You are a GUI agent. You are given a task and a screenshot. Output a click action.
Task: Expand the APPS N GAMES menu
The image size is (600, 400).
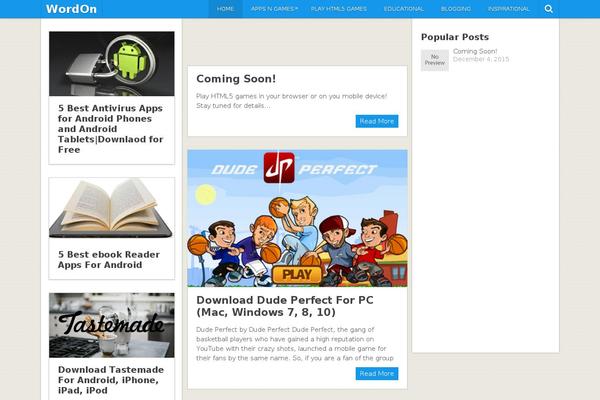(274, 9)
